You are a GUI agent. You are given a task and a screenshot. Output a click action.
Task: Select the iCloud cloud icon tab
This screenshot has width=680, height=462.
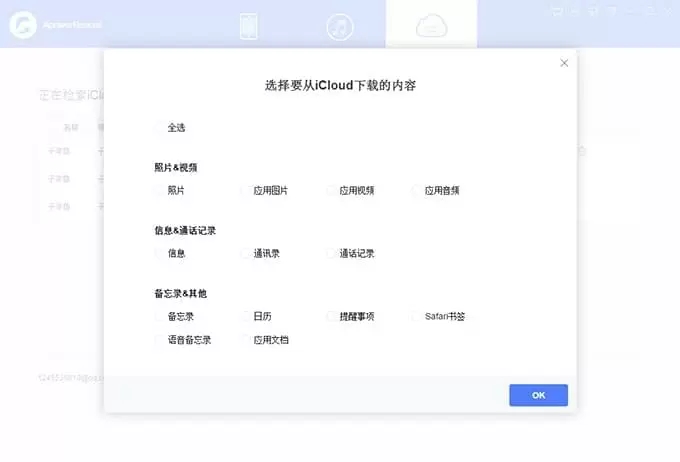[431, 26]
